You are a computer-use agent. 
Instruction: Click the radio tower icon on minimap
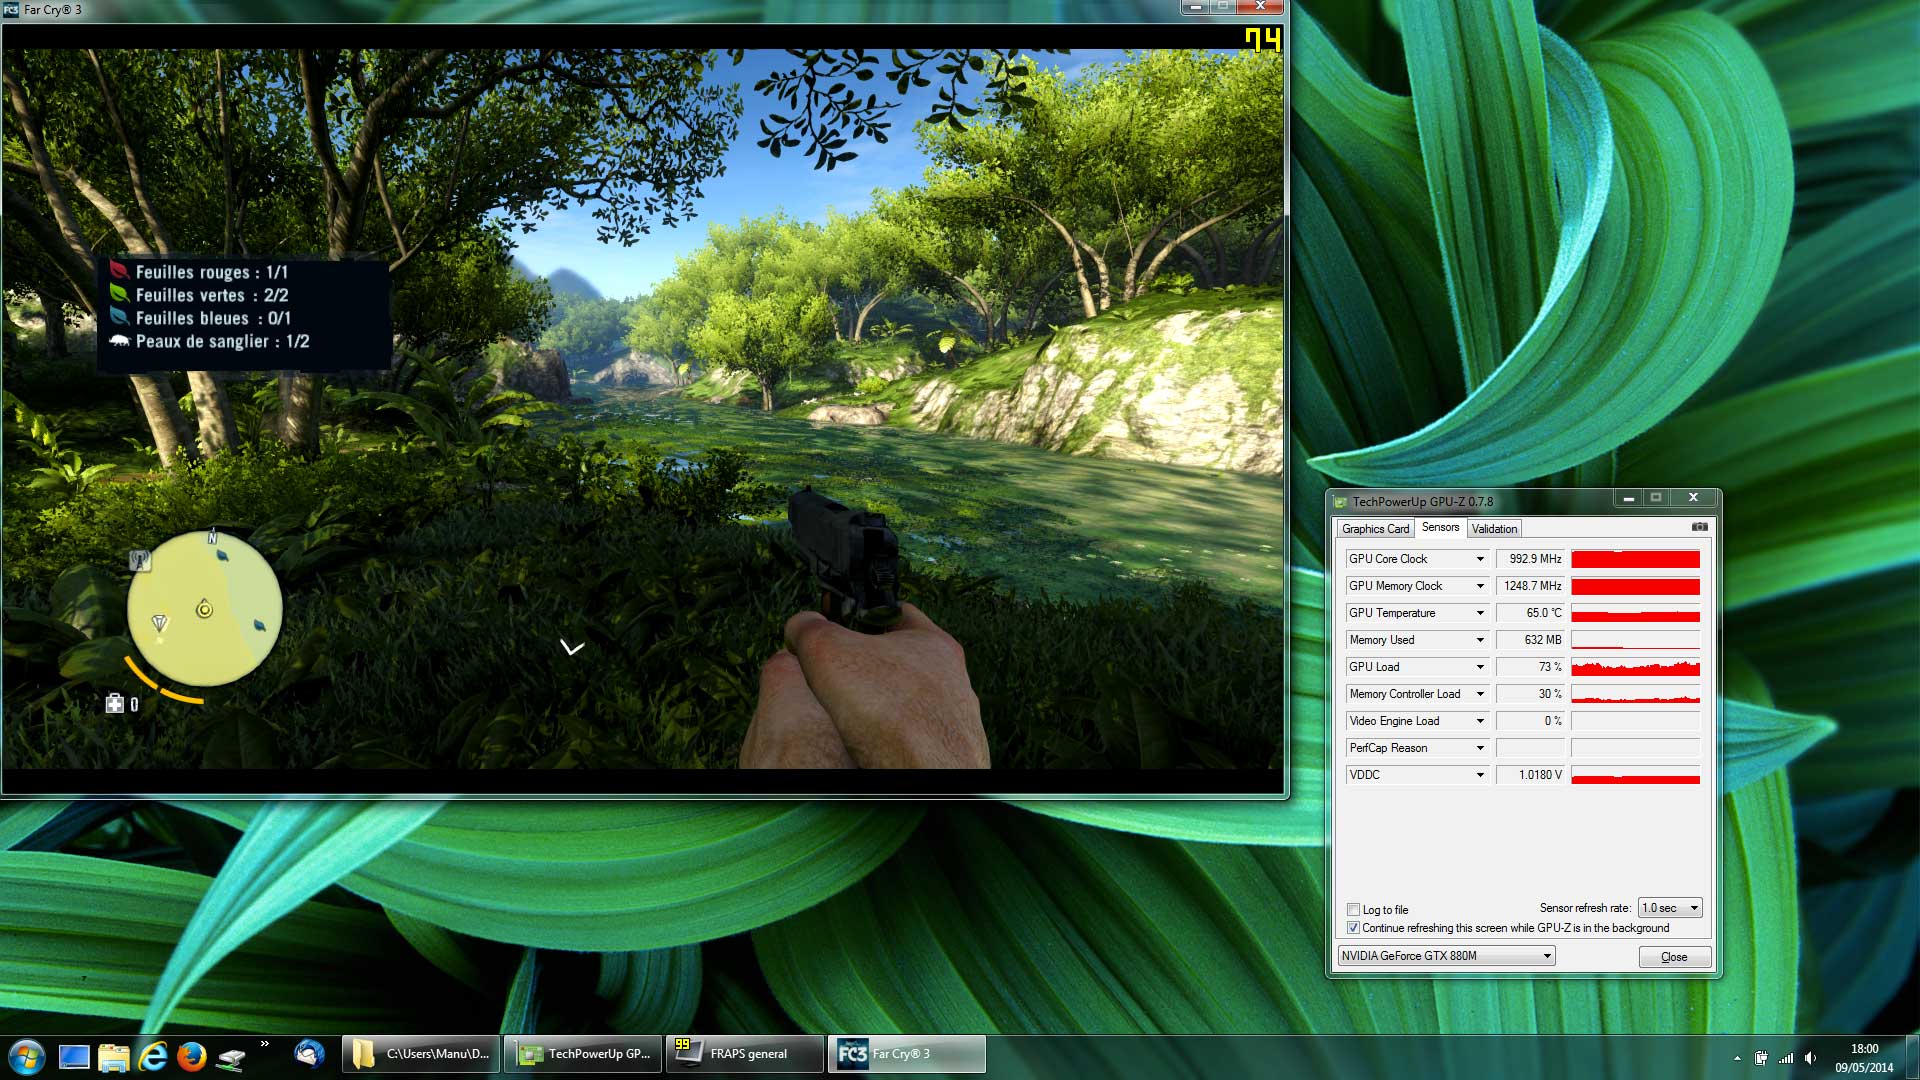[x=140, y=561]
